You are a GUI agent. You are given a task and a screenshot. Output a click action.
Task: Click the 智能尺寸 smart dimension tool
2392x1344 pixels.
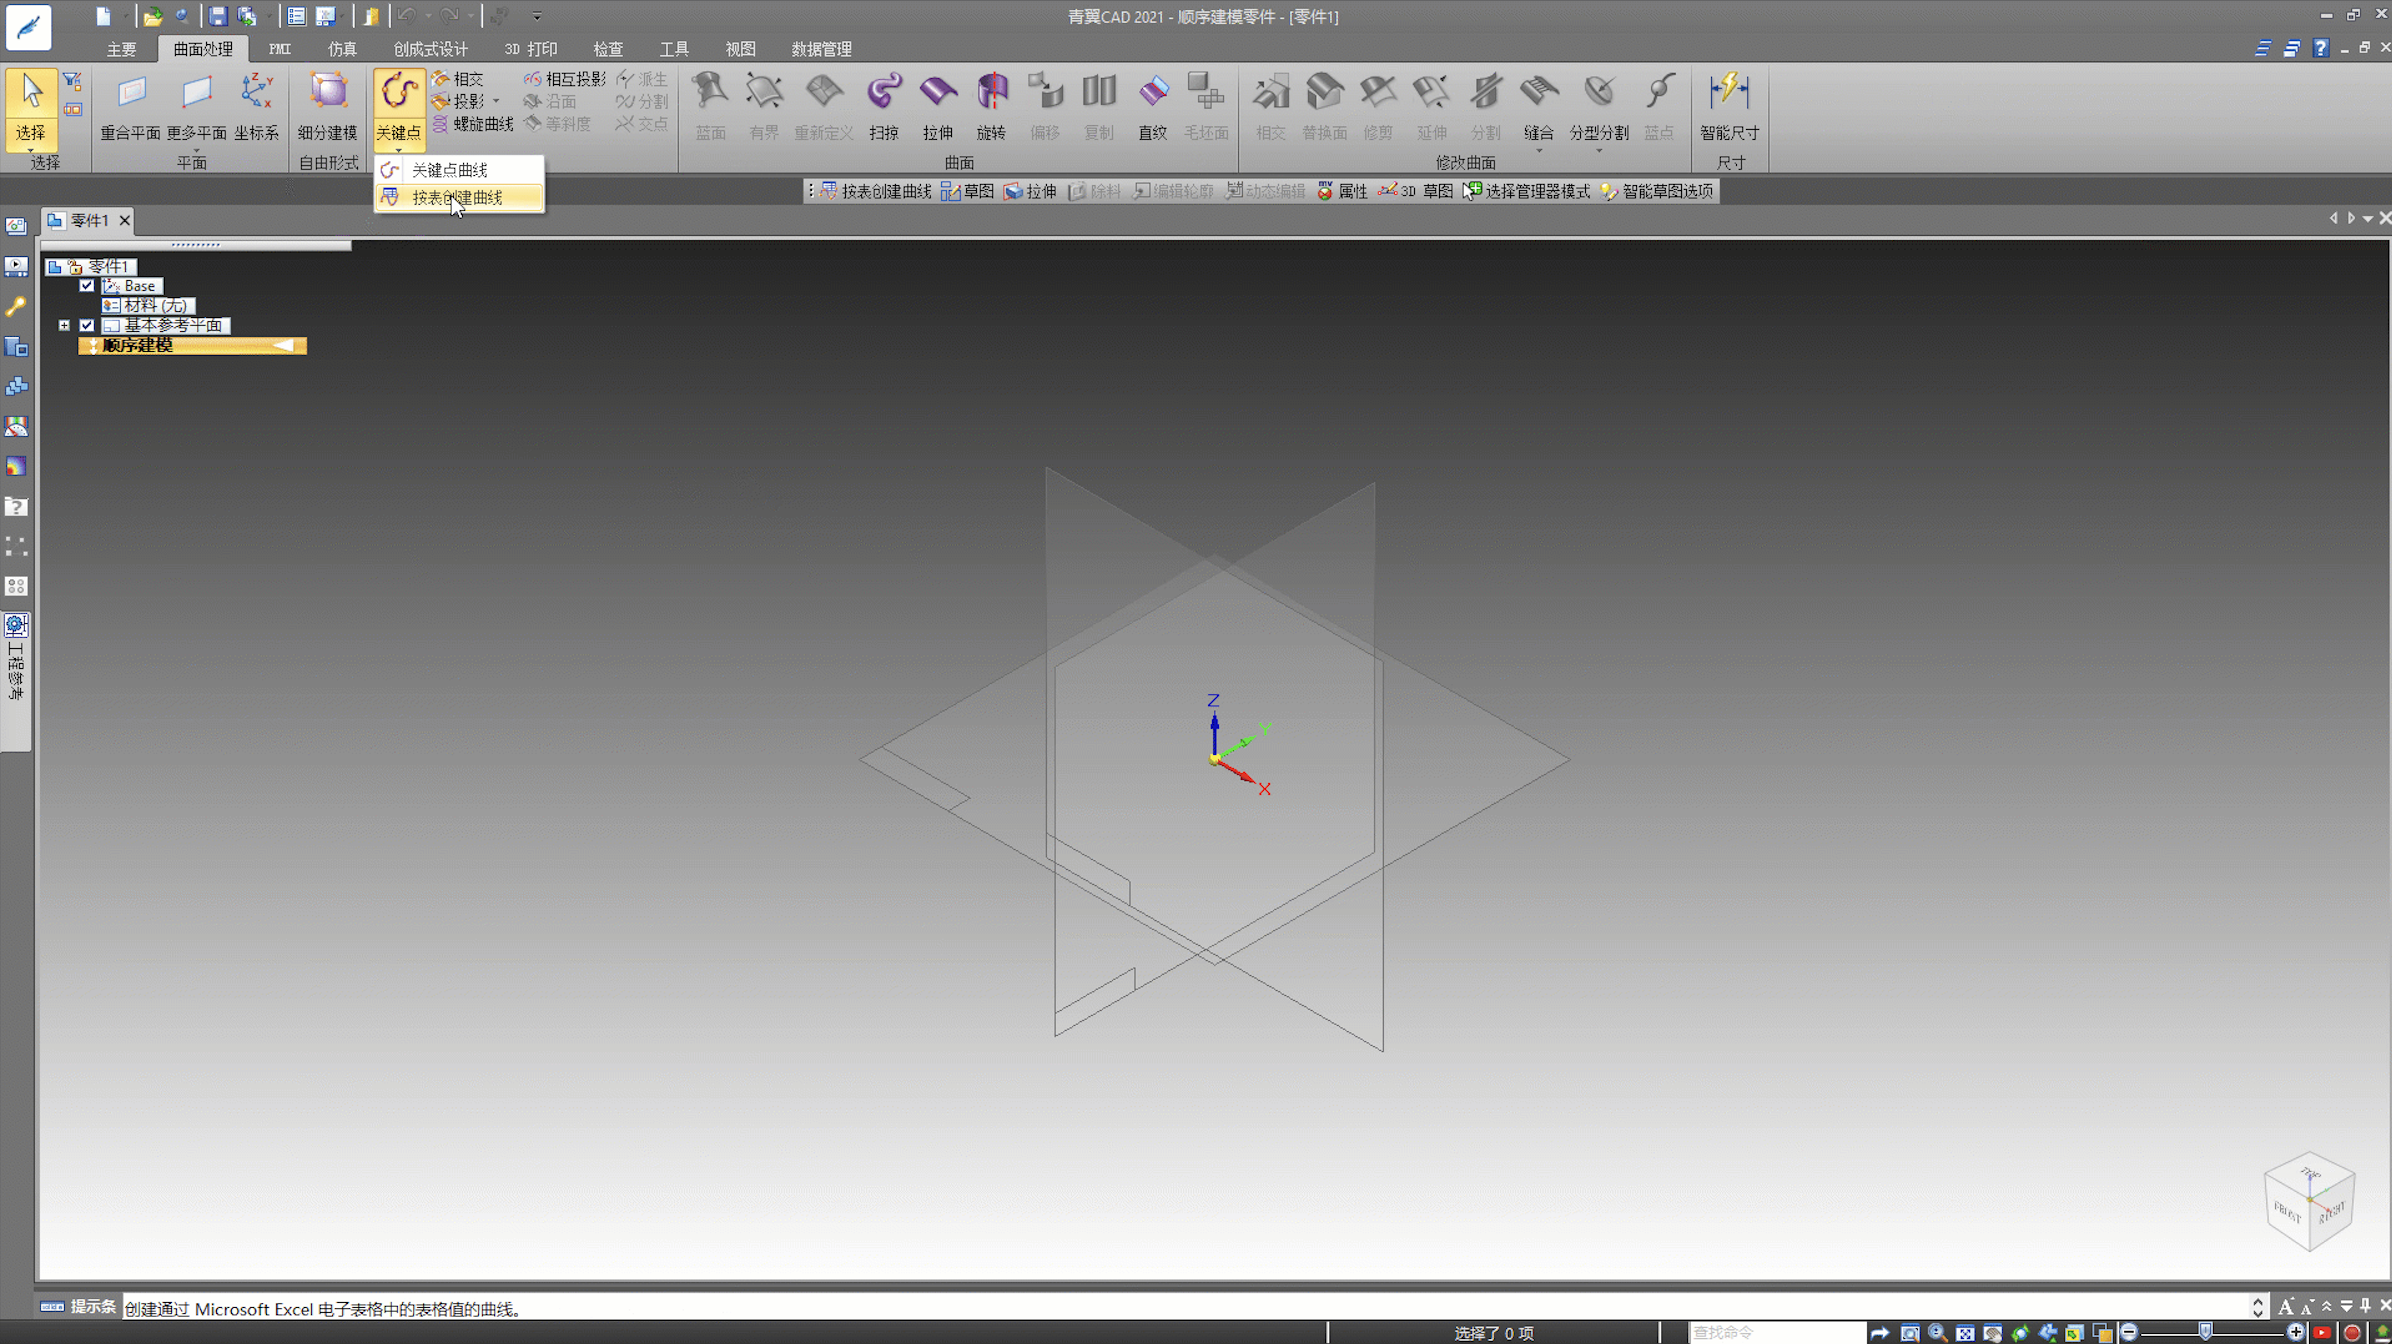click(x=1729, y=107)
